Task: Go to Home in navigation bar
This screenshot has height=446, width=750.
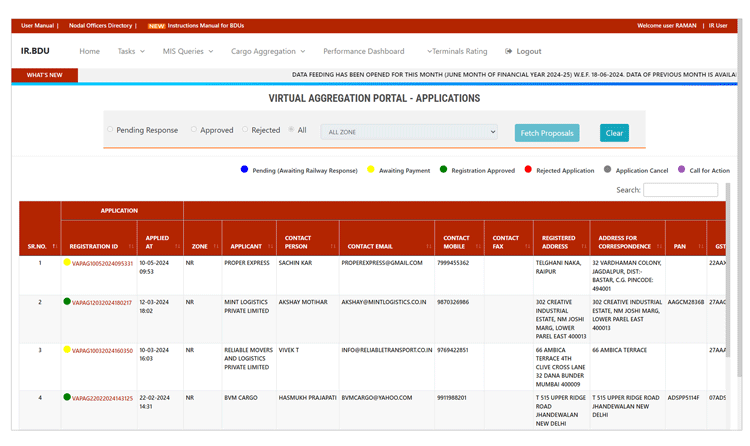Action: pyautogui.click(x=89, y=51)
